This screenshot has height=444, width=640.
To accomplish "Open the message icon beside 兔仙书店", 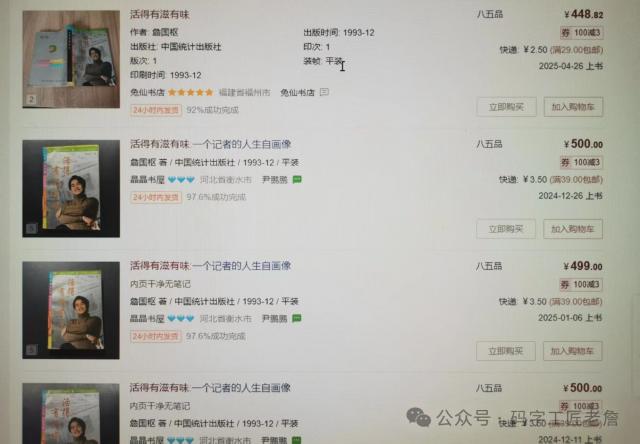I will coord(324,92).
